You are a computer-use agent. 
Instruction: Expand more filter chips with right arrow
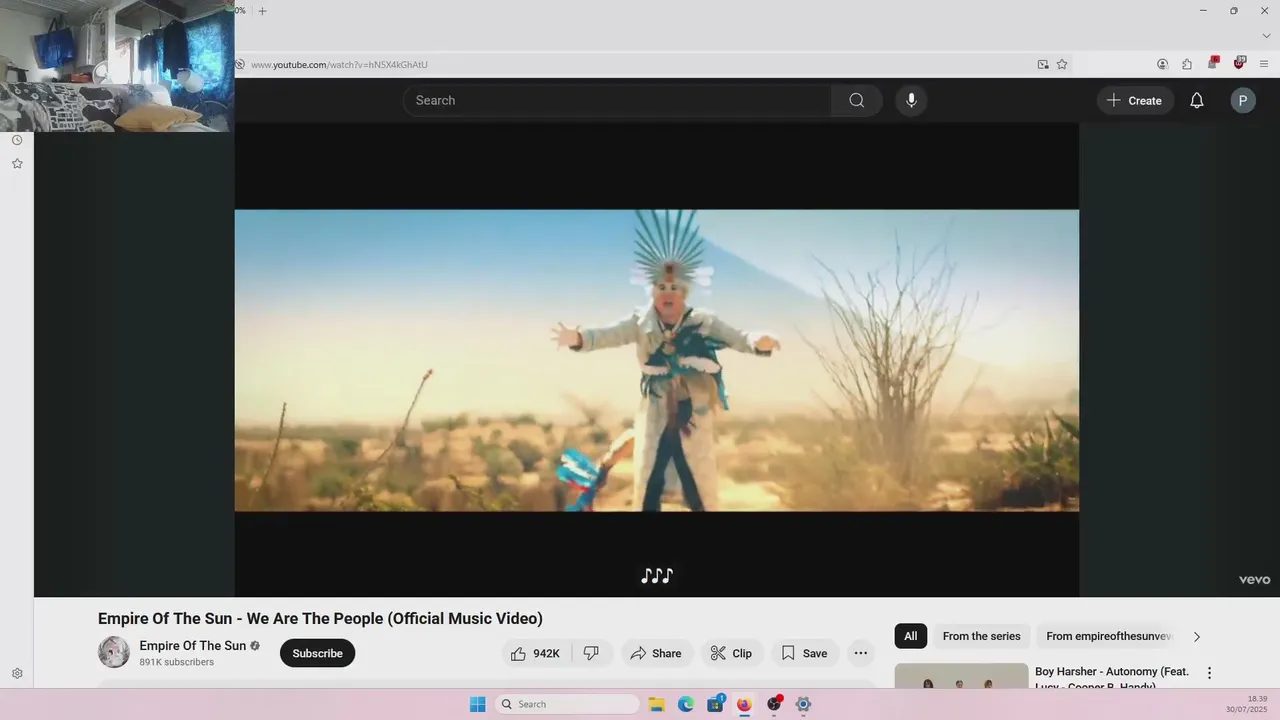1196,637
